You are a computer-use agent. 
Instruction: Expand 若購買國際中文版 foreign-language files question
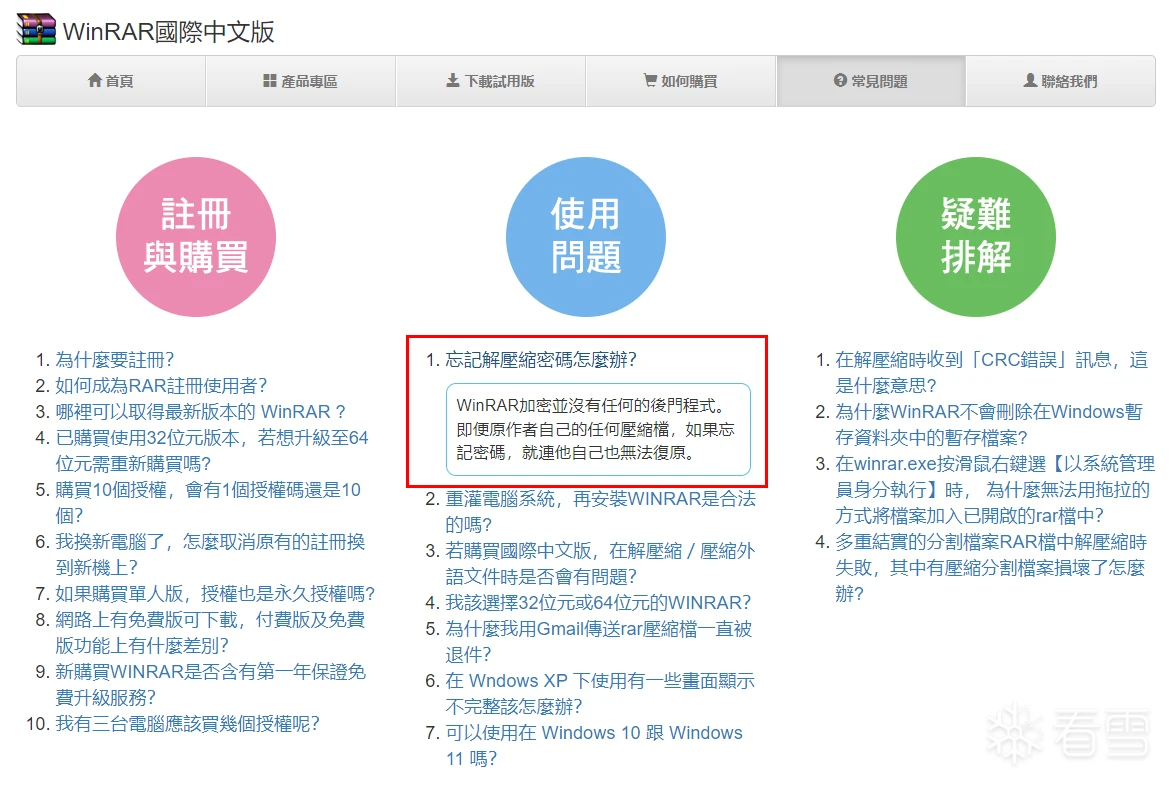(600, 563)
